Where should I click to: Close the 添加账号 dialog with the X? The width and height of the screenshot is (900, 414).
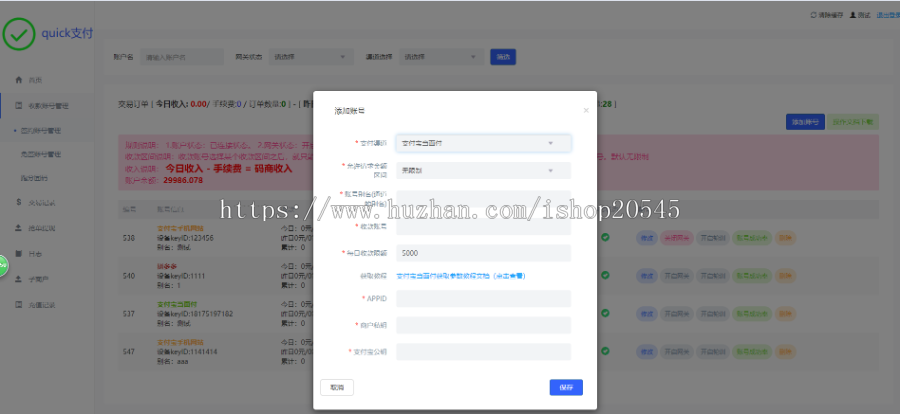[x=586, y=110]
